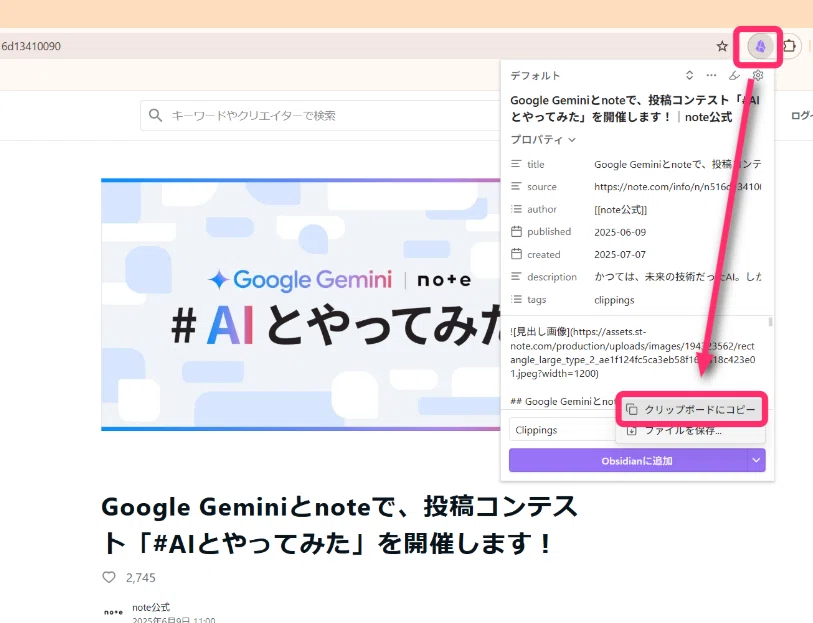
Task: Edit the created date 2025-07-07
Action: click(x=620, y=254)
